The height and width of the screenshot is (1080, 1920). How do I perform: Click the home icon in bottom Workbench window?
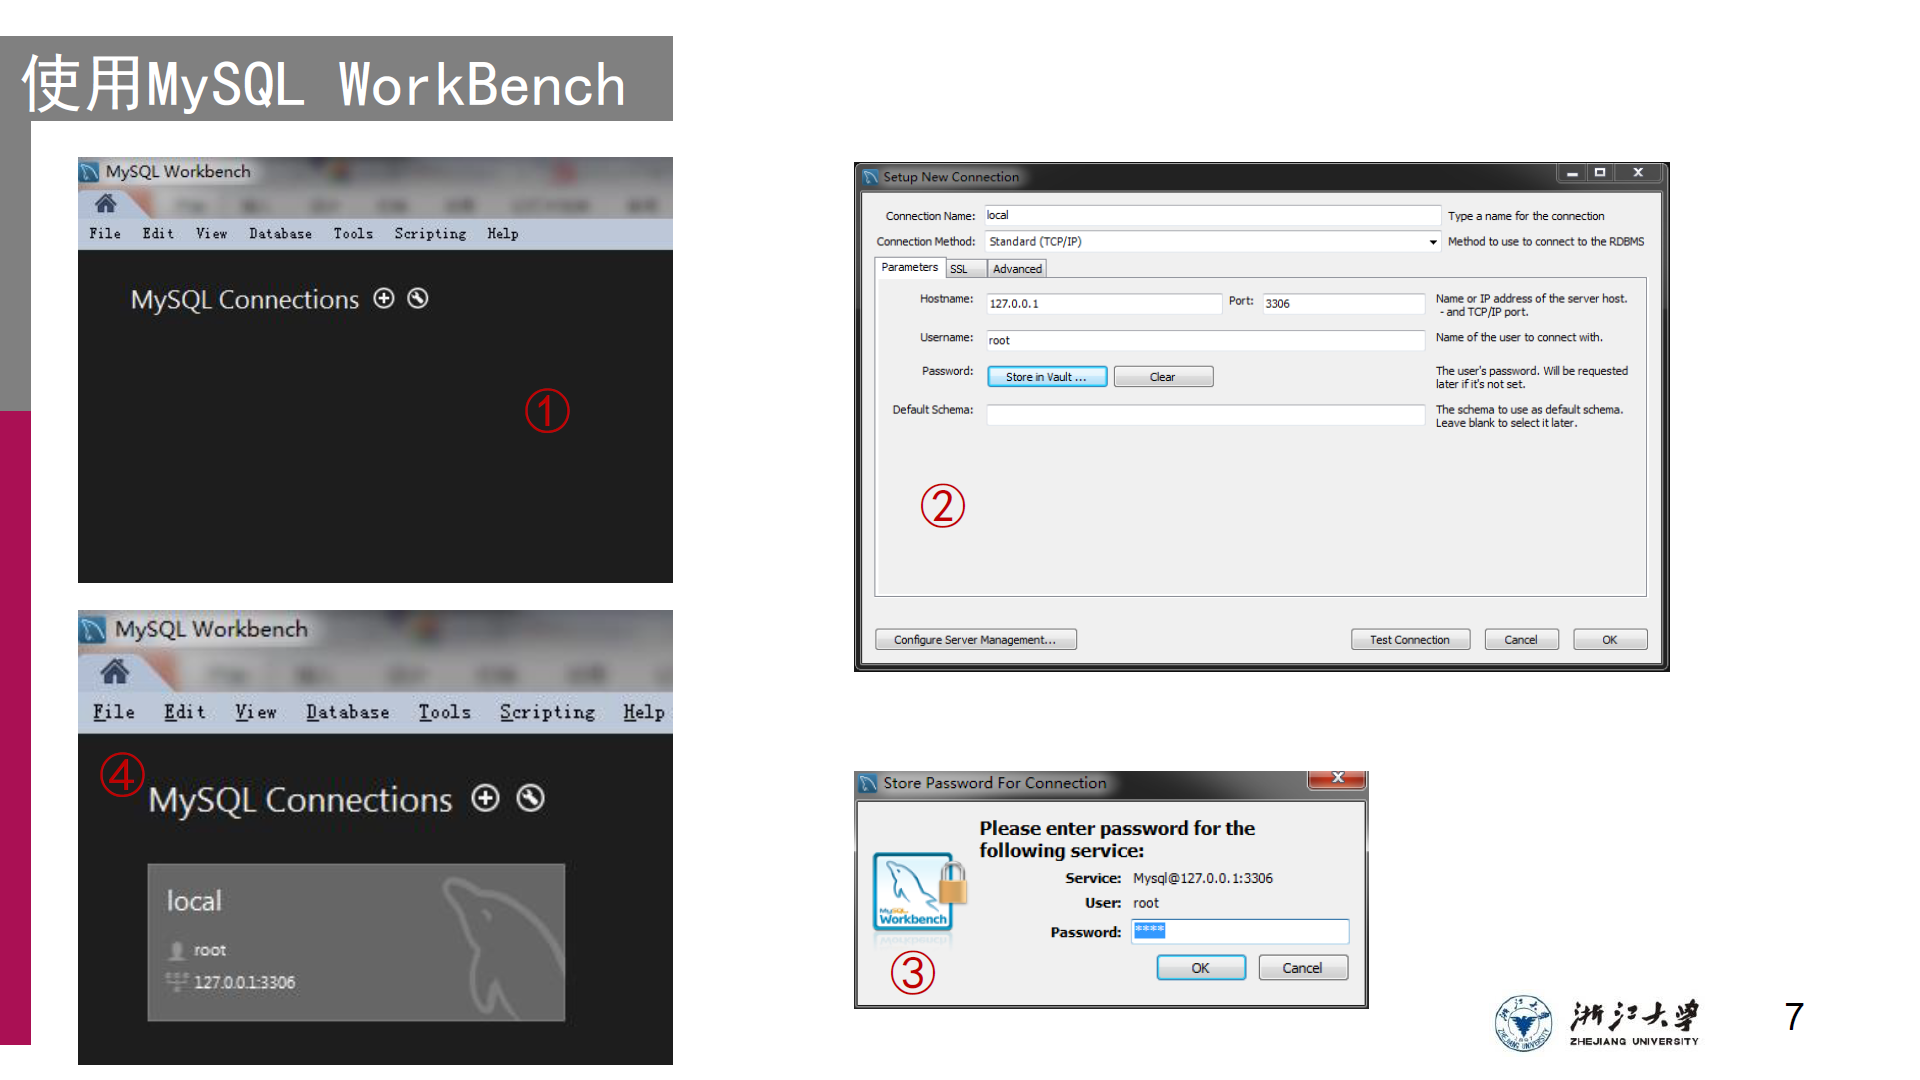point(115,672)
